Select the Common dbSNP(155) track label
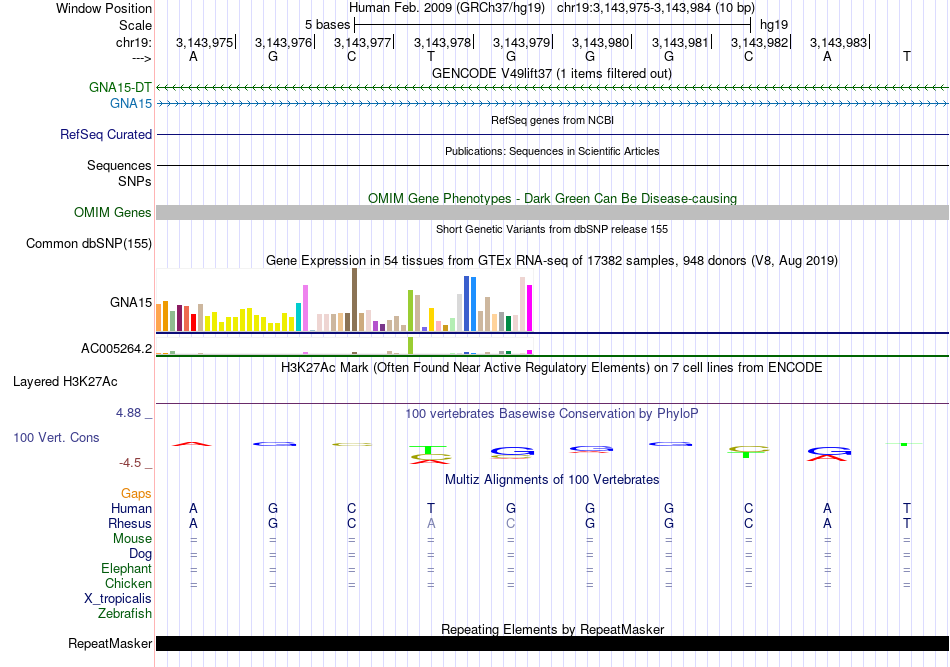The width and height of the screenshot is (950, 667). (89, 244)
